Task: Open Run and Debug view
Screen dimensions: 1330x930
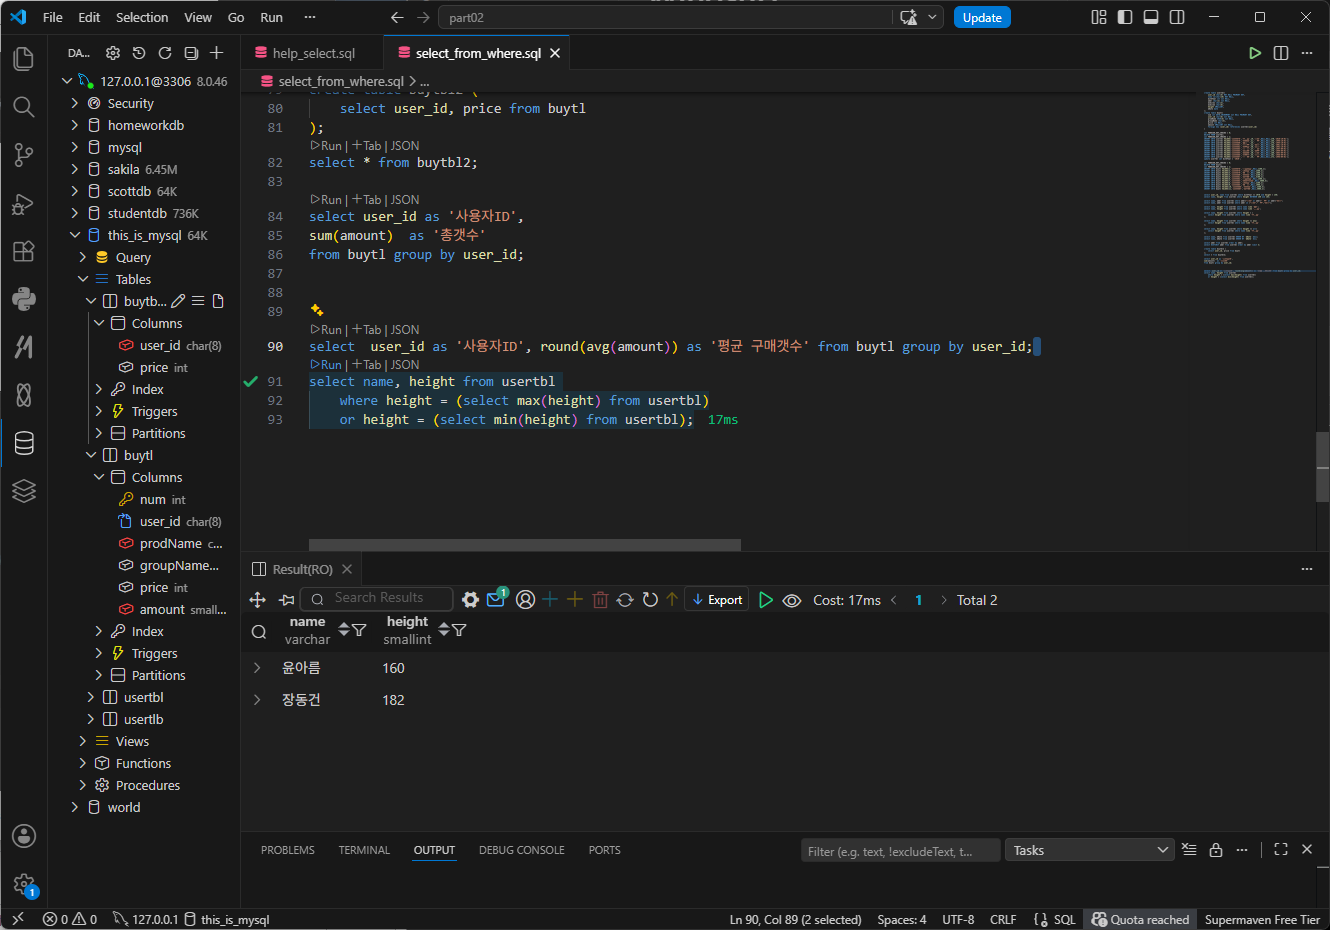Action: click(24, 203)
